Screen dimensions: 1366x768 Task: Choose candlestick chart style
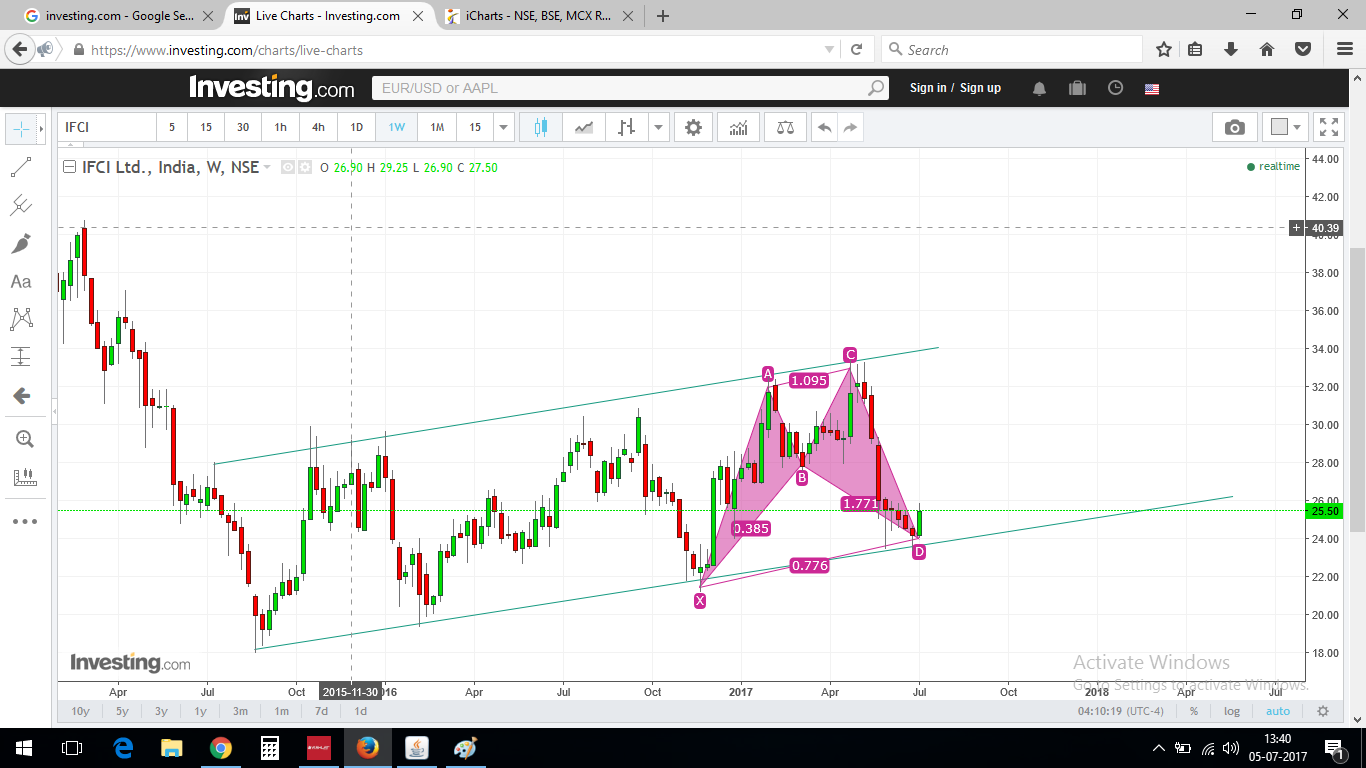541,128
